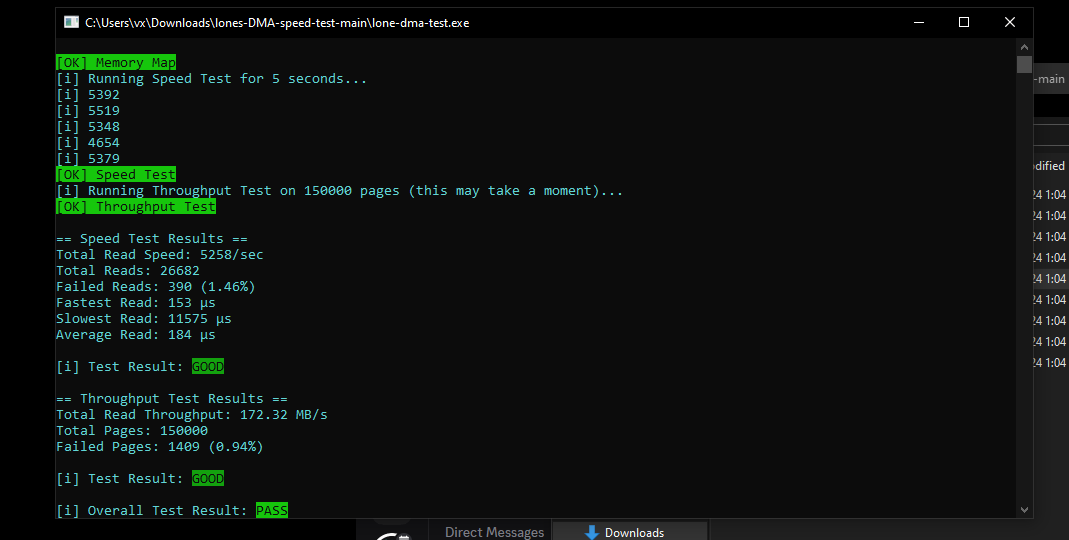Image resolution: width=1069 pixels, height=540 pixels.
Task: Select the Downloads taskbar item
Action: pyautogui.click(x=629, y=532)
